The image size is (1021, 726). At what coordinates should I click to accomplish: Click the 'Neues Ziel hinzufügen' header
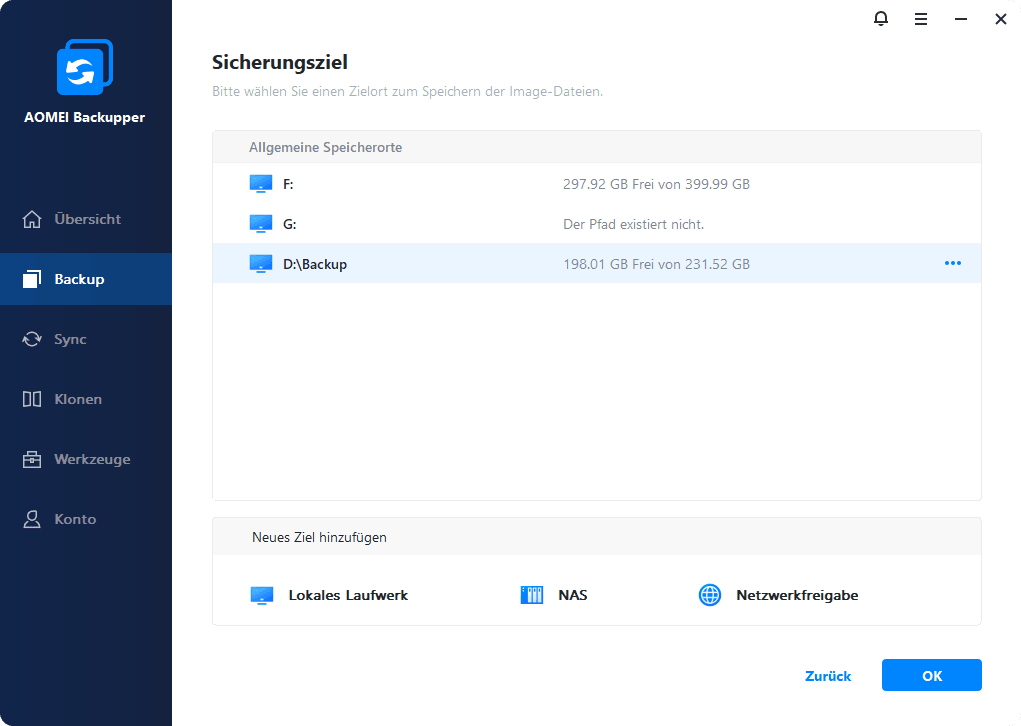pyautogui.click(x=319, y=537)
